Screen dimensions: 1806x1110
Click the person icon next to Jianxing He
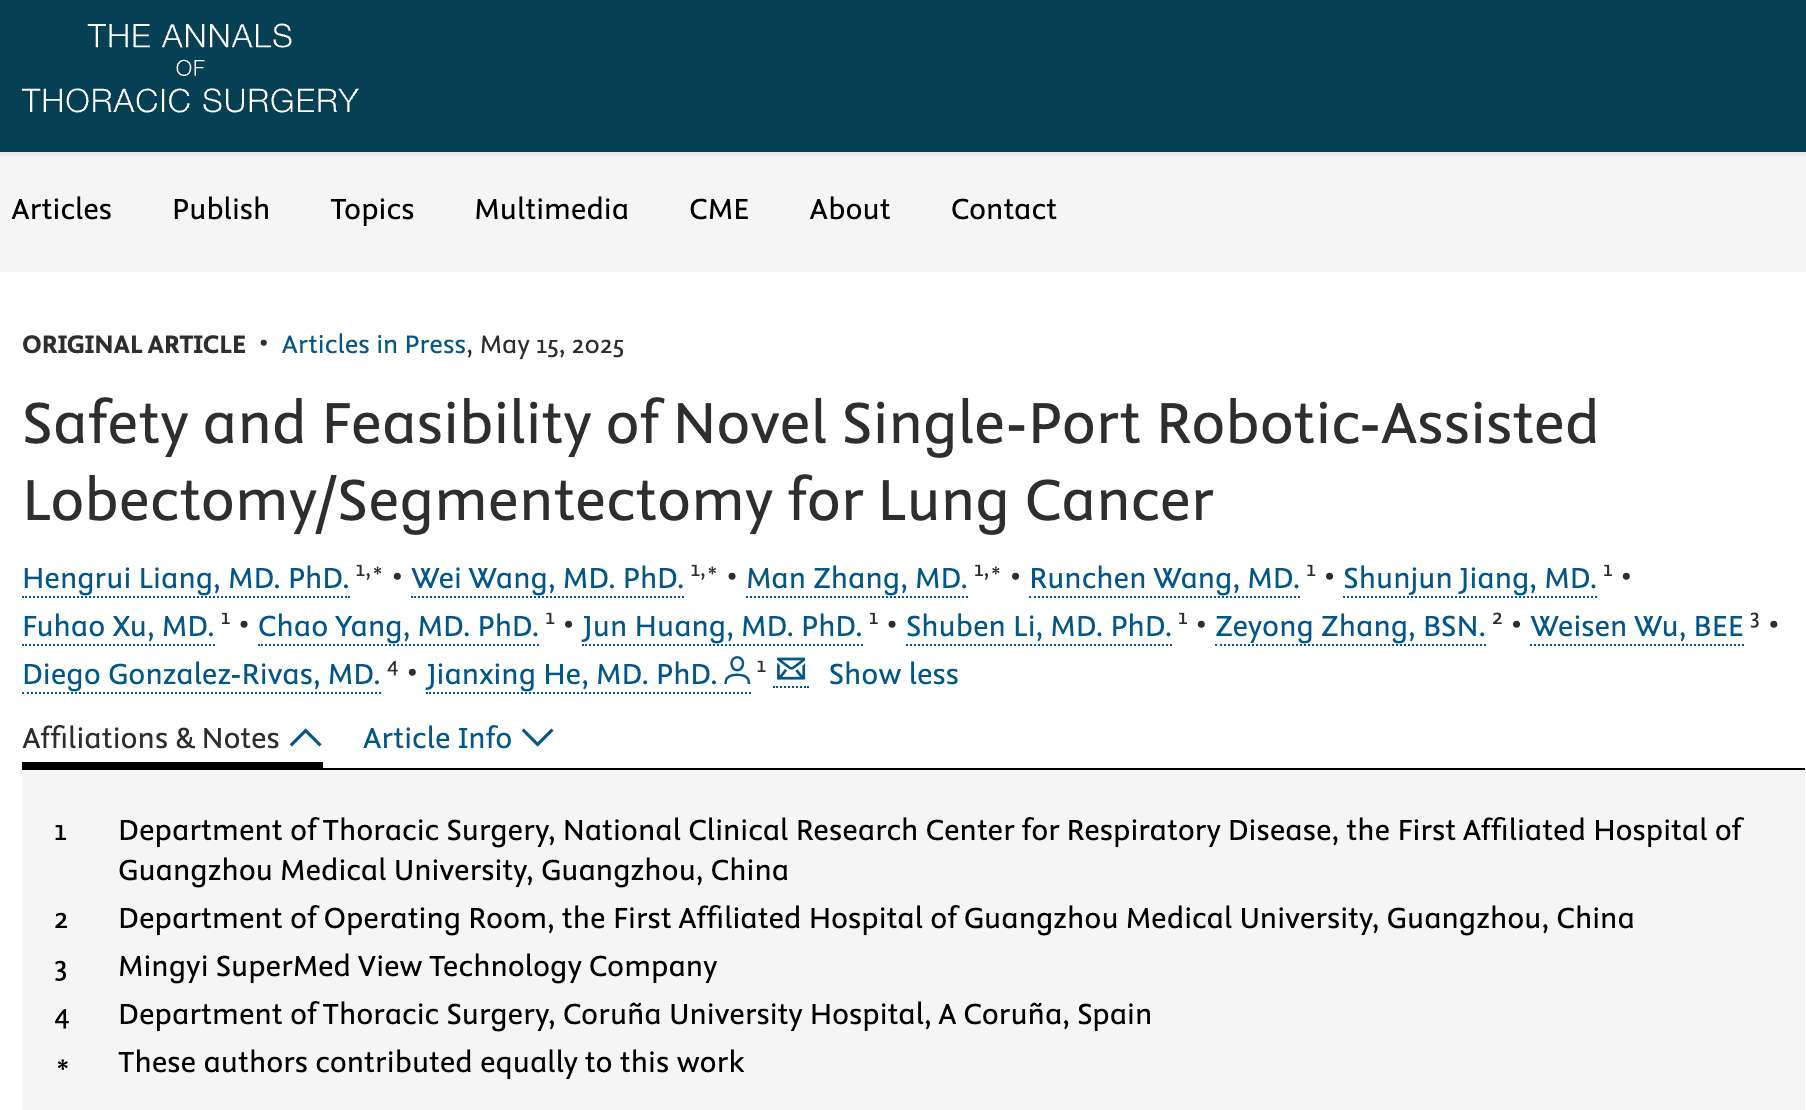(x=737, y=672)
